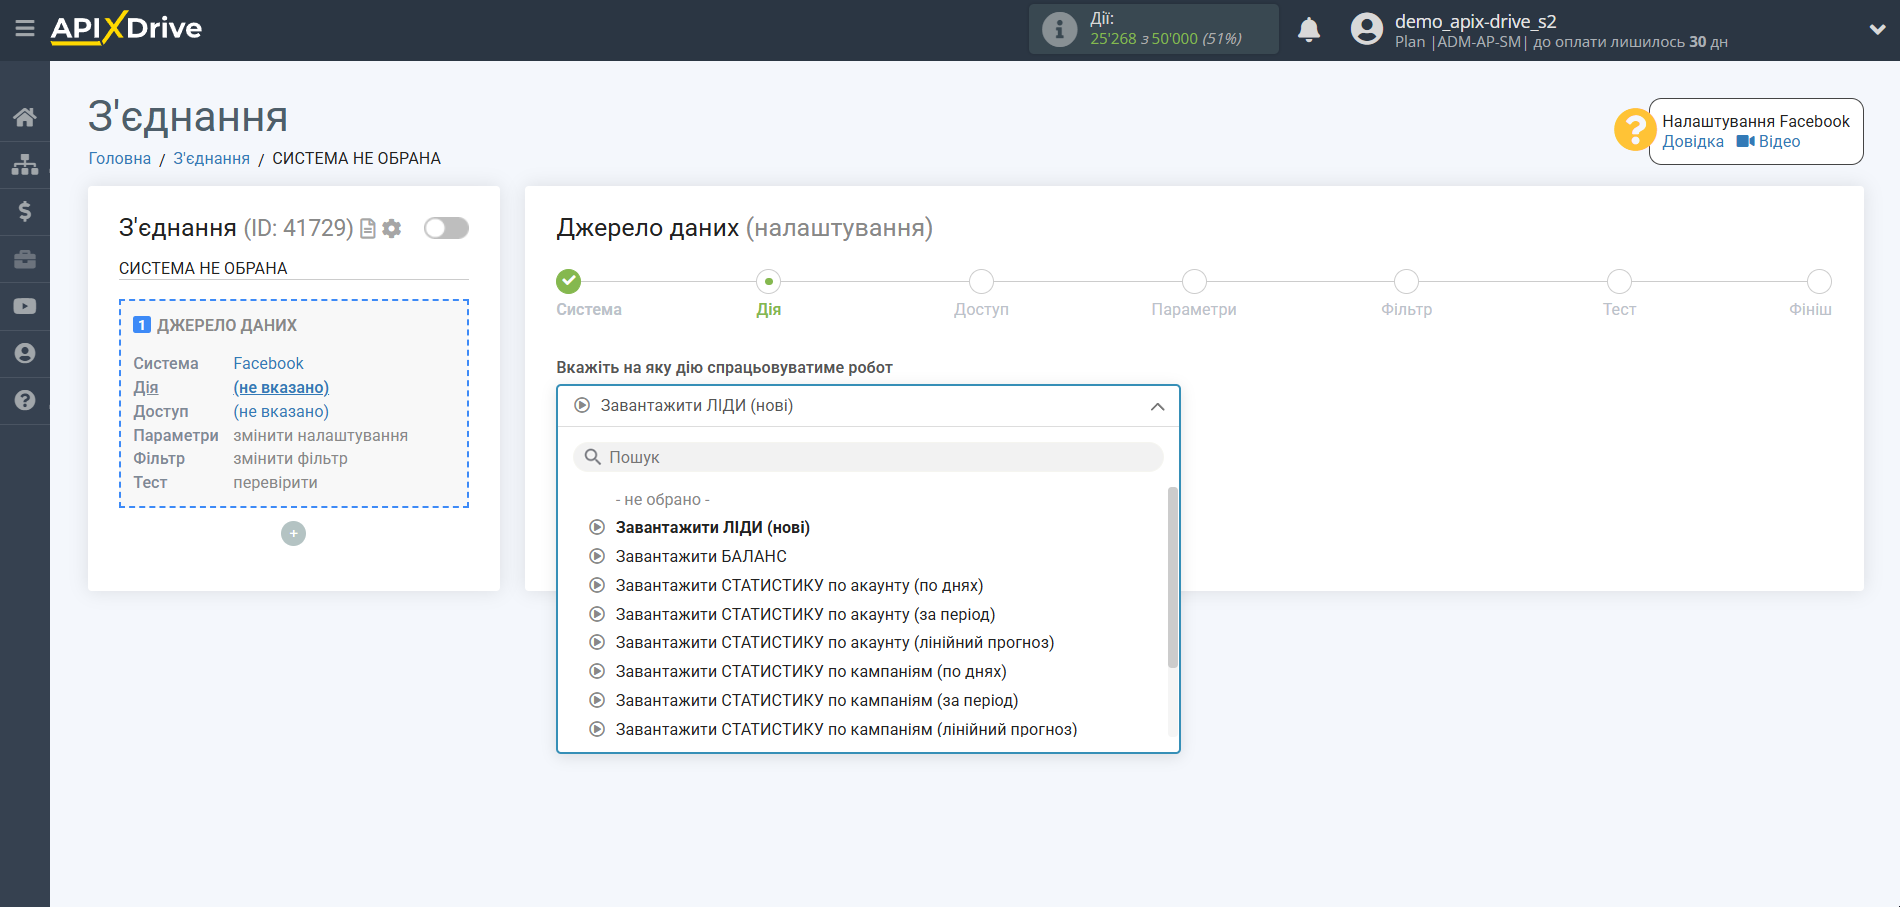Click the 'Пошук' search field

click(x=867, y=457)
